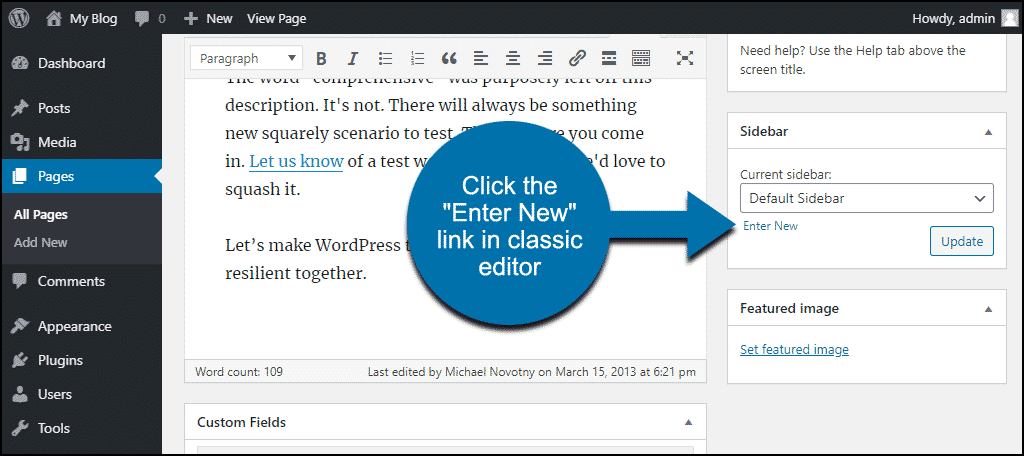Insert a numbered list
1024x456 pixels.
(418, 58)
